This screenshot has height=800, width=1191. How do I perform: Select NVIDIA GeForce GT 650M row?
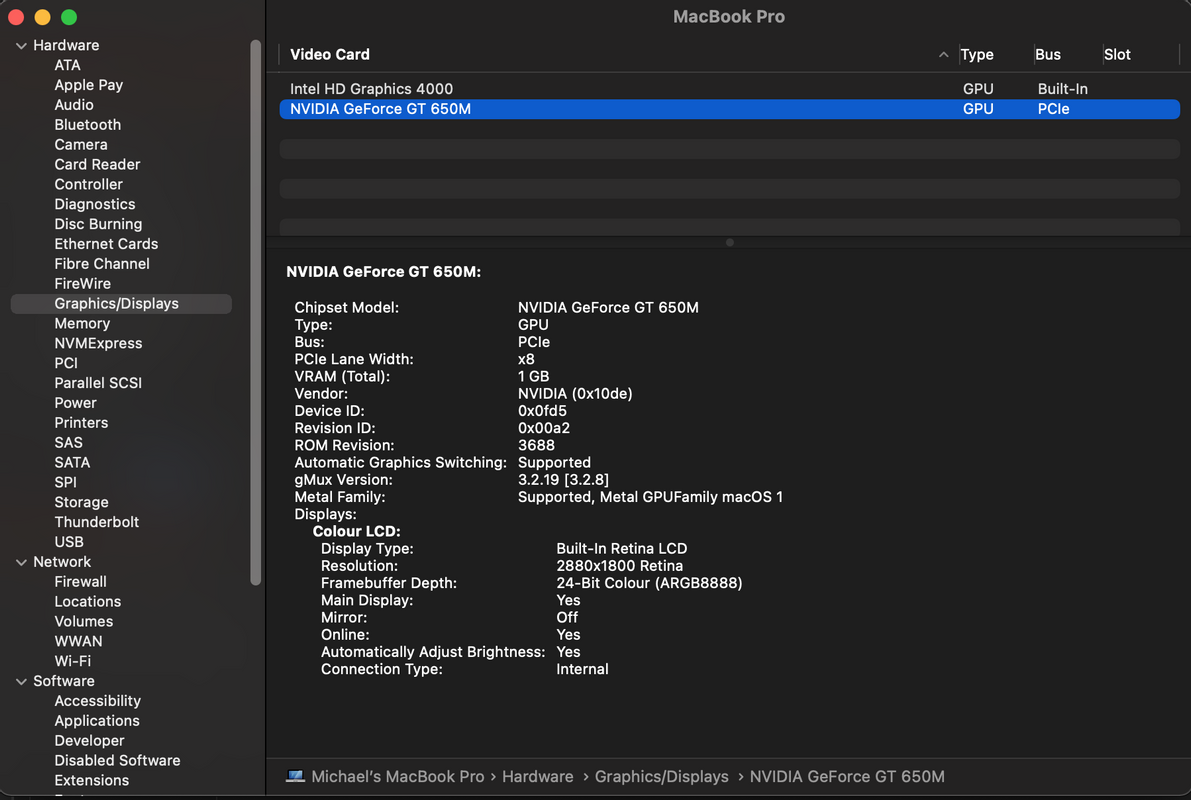[x=729, y=109]
